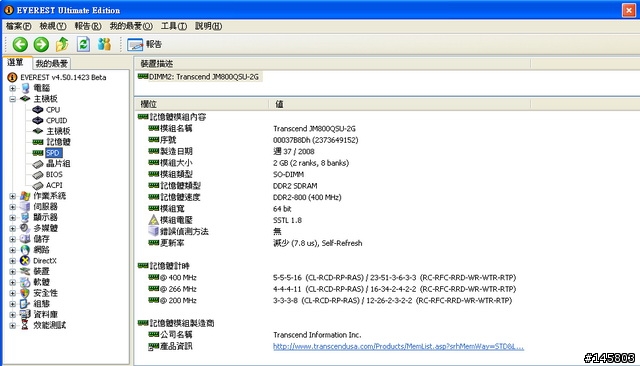Expand the 安全性 tree node
The height and width of the screenshot is (366, 640).
(13, 293)
